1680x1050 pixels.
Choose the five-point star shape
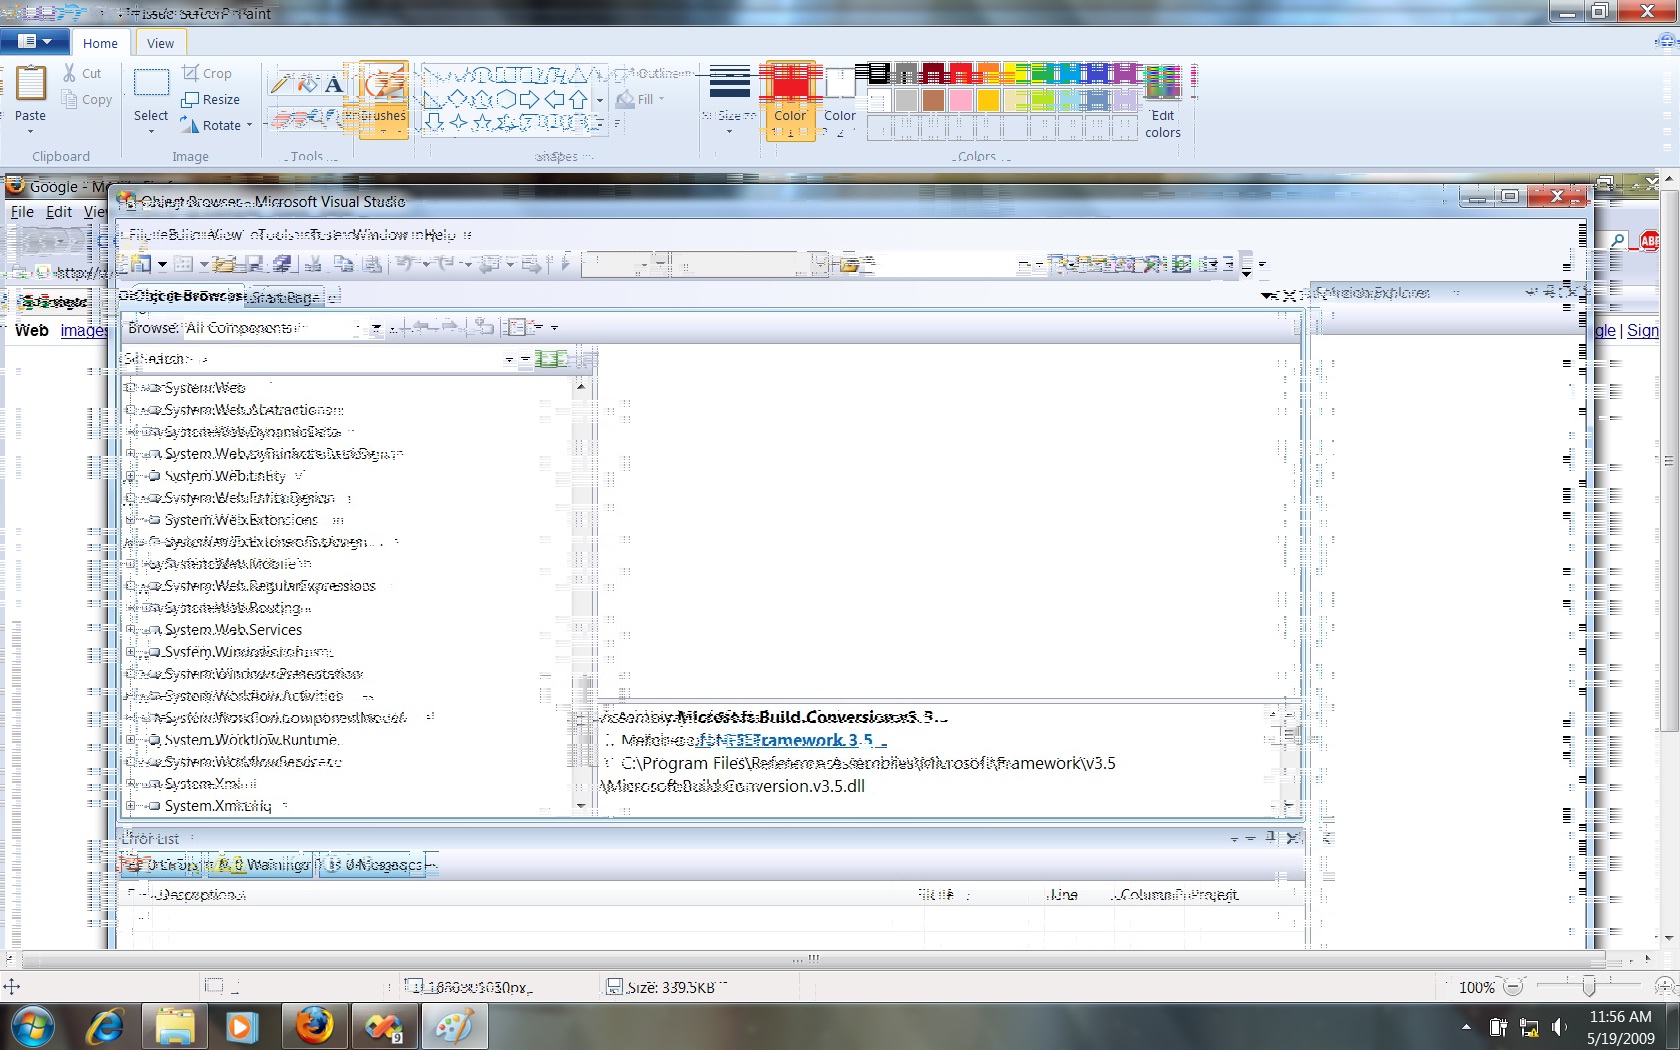482,122
